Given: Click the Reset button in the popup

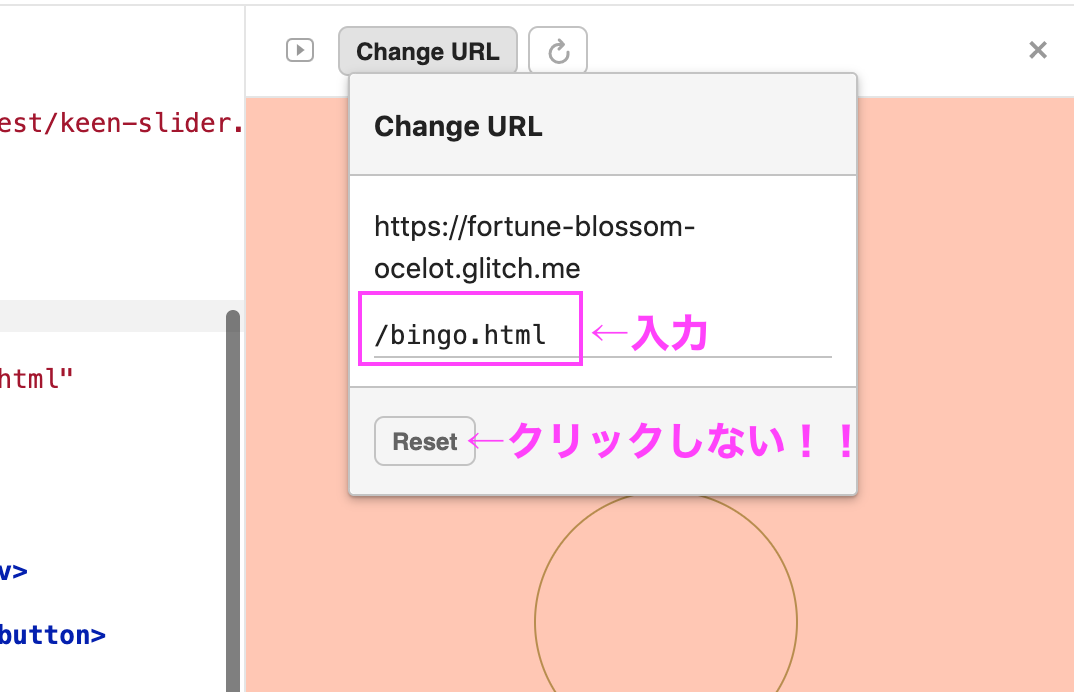Looking at the screenshot, I should (424, 442).
